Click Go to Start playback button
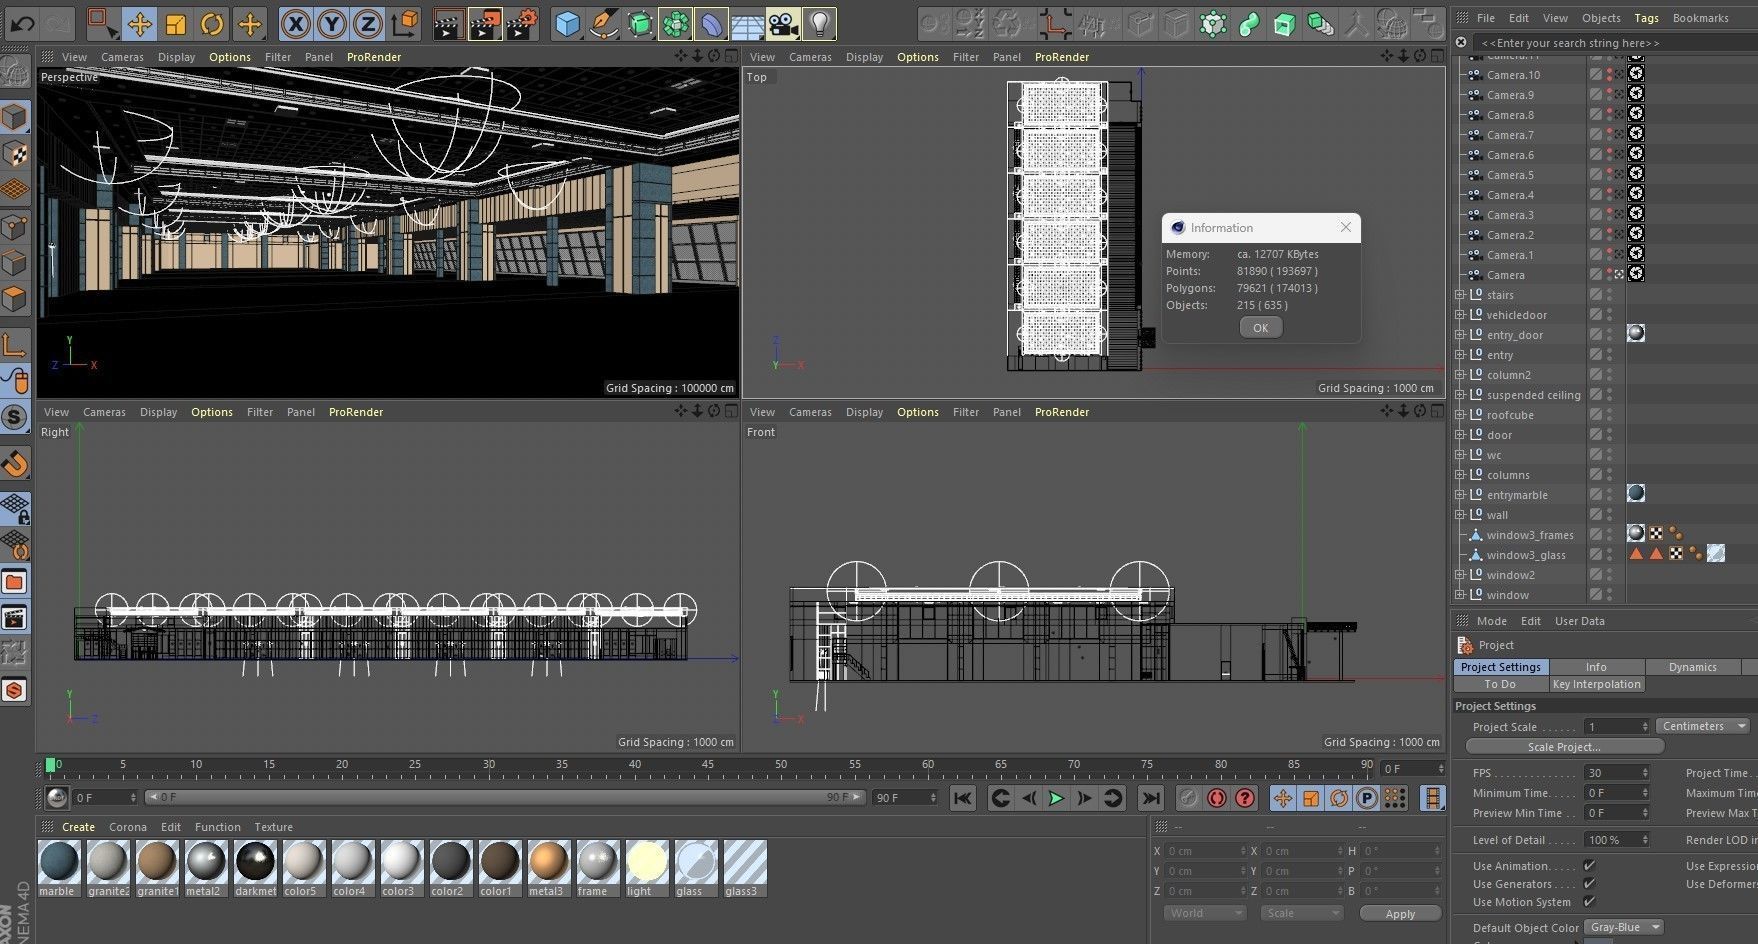 point(962,798)
